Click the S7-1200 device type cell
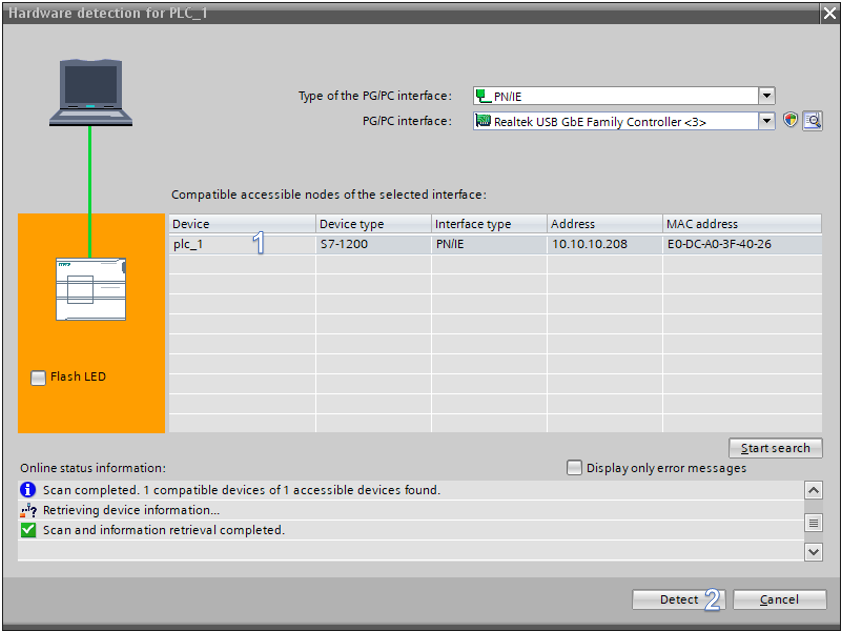The width and height of the screenshot is (843, 632). 374,244
